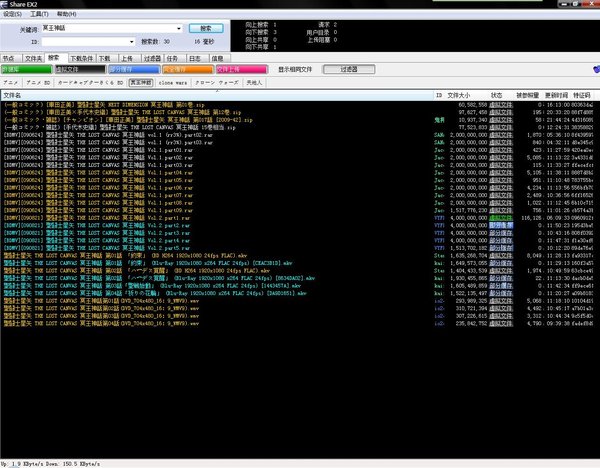Open the 帮助 menu
Viewport: 600px width, 468px height.
click(66, 15)
